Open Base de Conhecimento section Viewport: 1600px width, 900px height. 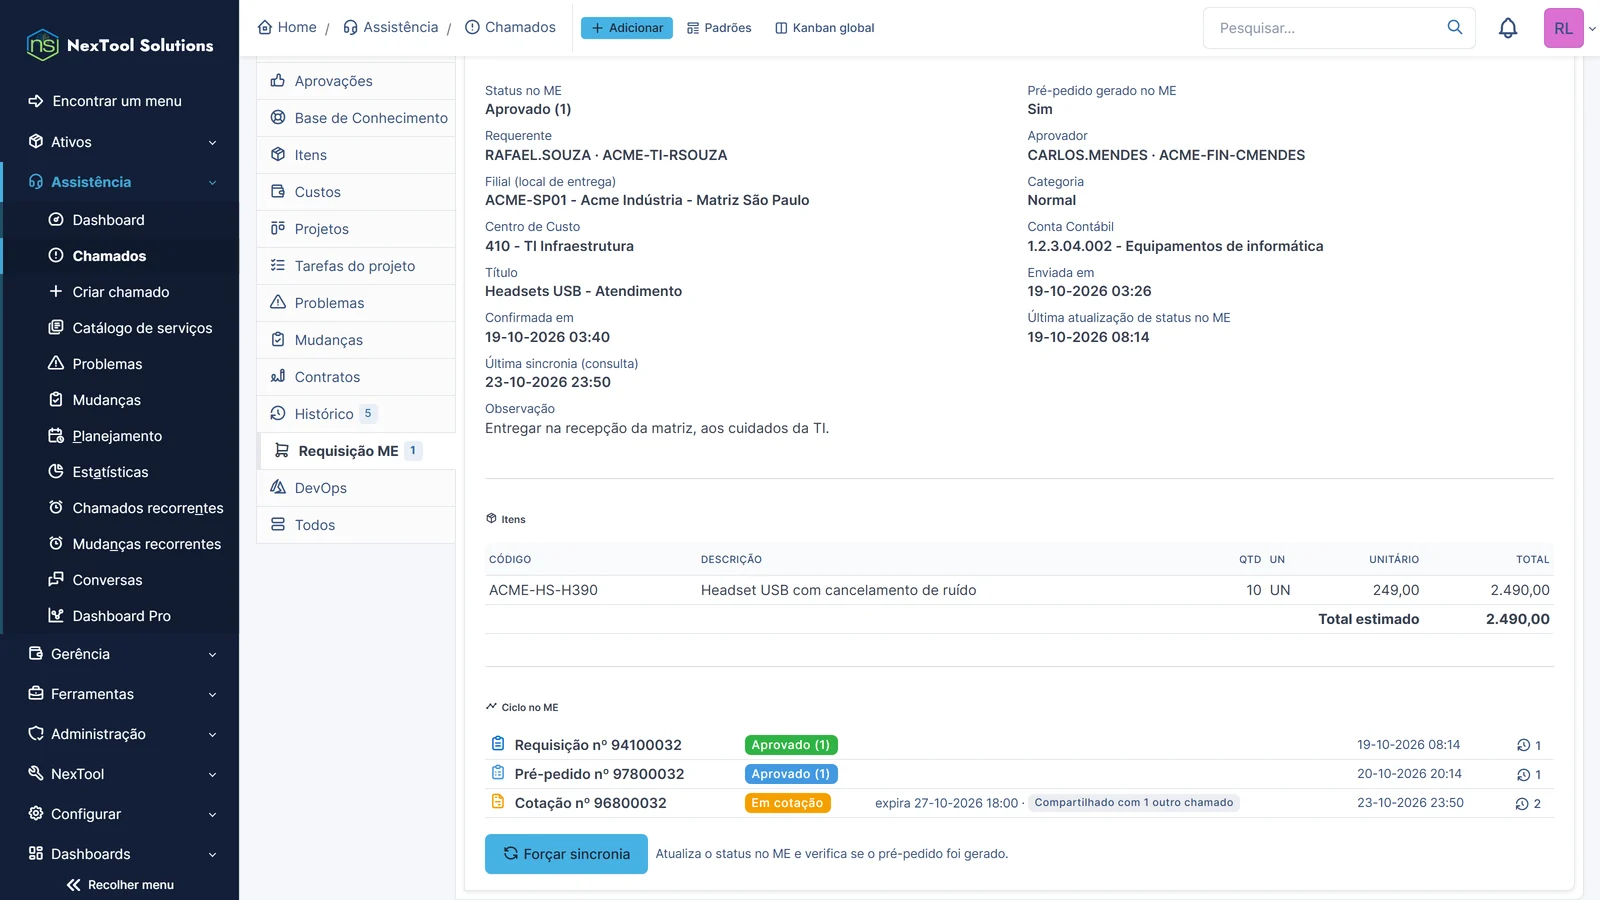(x=356, y=118)
